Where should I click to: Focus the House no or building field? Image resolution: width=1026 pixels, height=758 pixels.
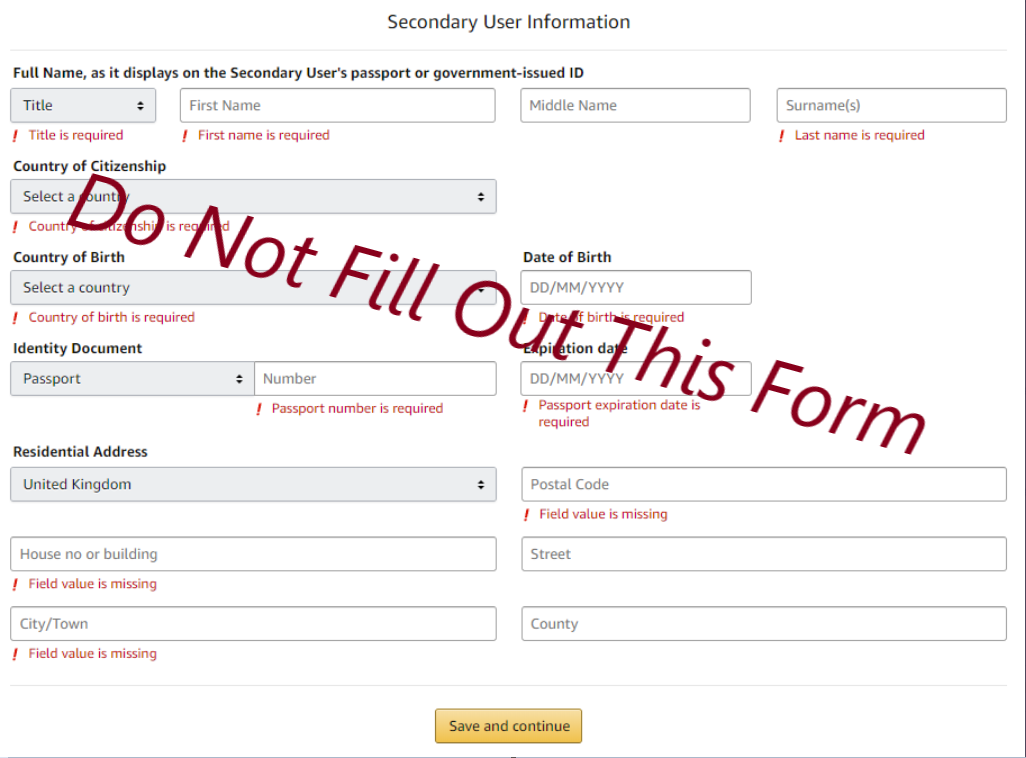click(253, 554)
